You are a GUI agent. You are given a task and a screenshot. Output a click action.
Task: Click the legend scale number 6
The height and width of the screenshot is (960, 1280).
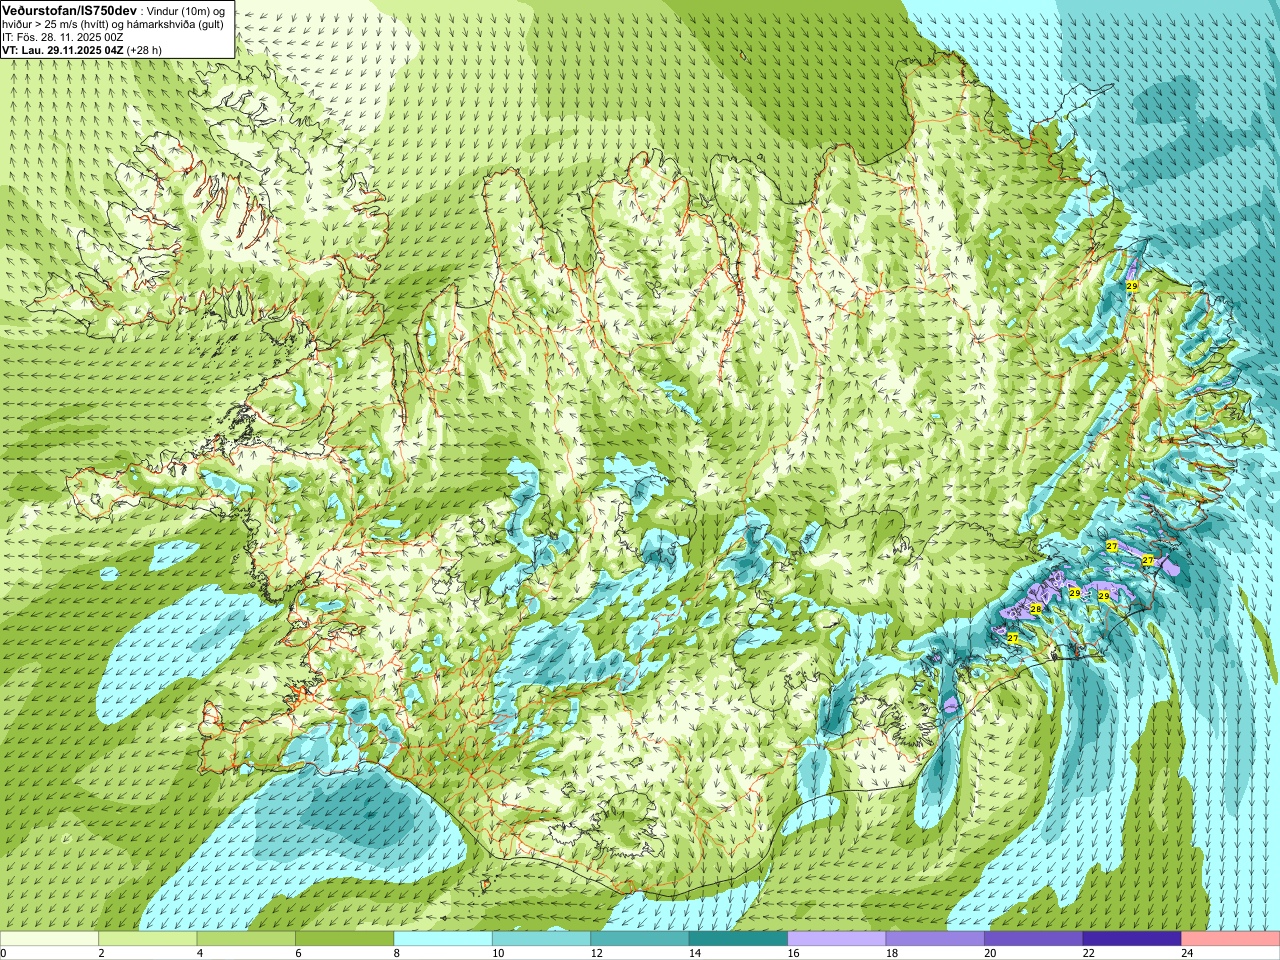pos(298,953)
